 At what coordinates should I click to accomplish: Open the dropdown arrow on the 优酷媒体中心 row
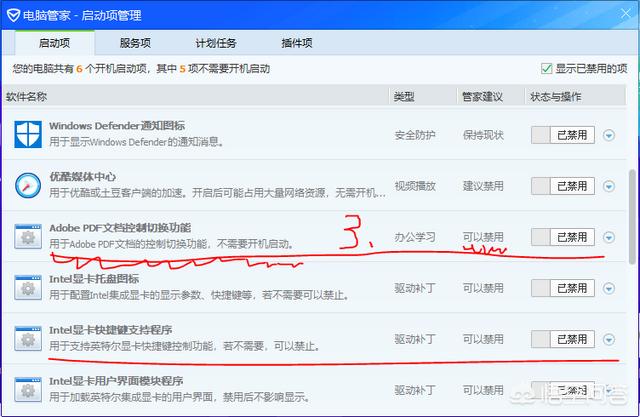tap(609, 186)
